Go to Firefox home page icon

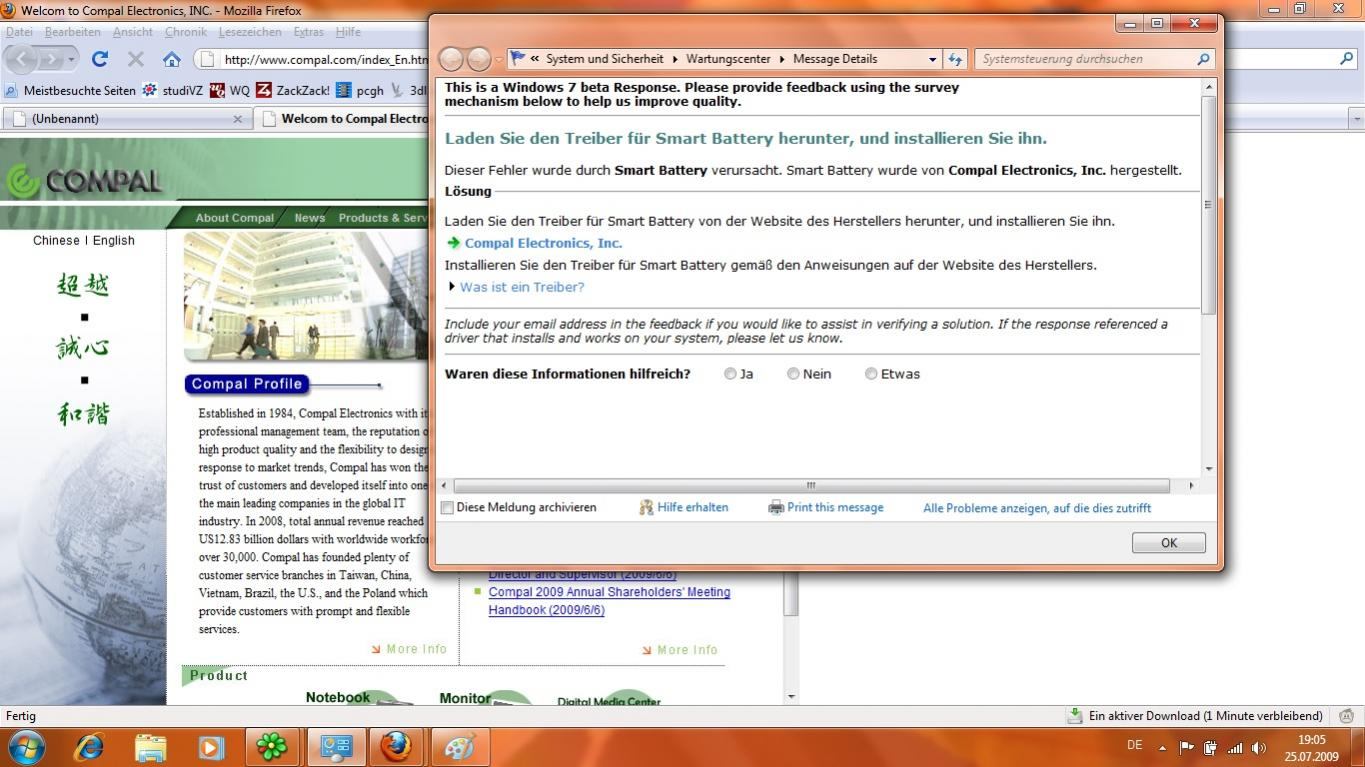click(172, 59)
